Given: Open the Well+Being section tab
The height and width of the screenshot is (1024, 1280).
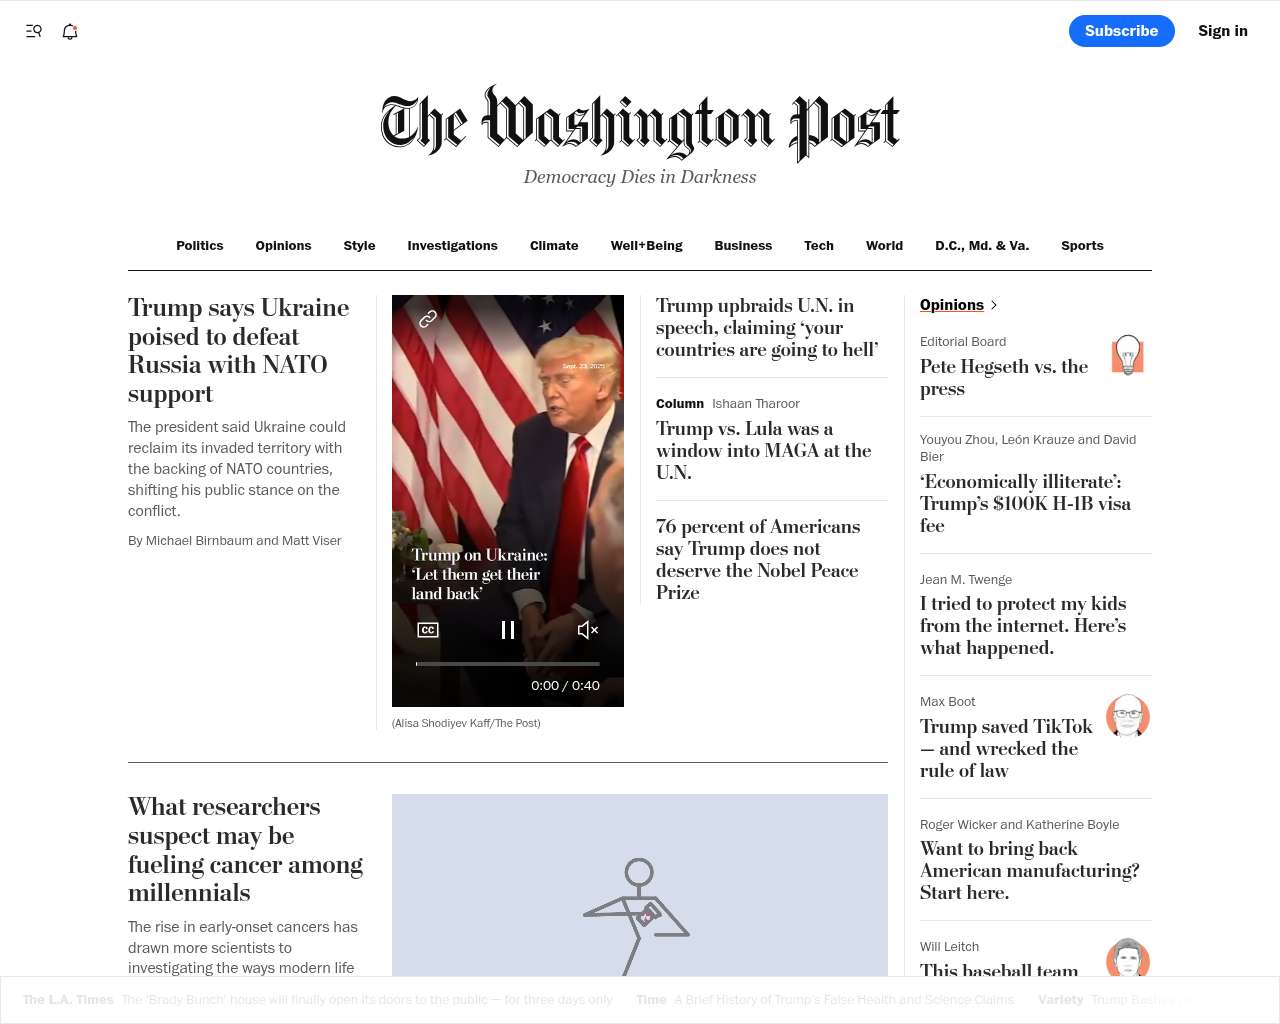Looking at the screenshot, I should coord(647,246).
